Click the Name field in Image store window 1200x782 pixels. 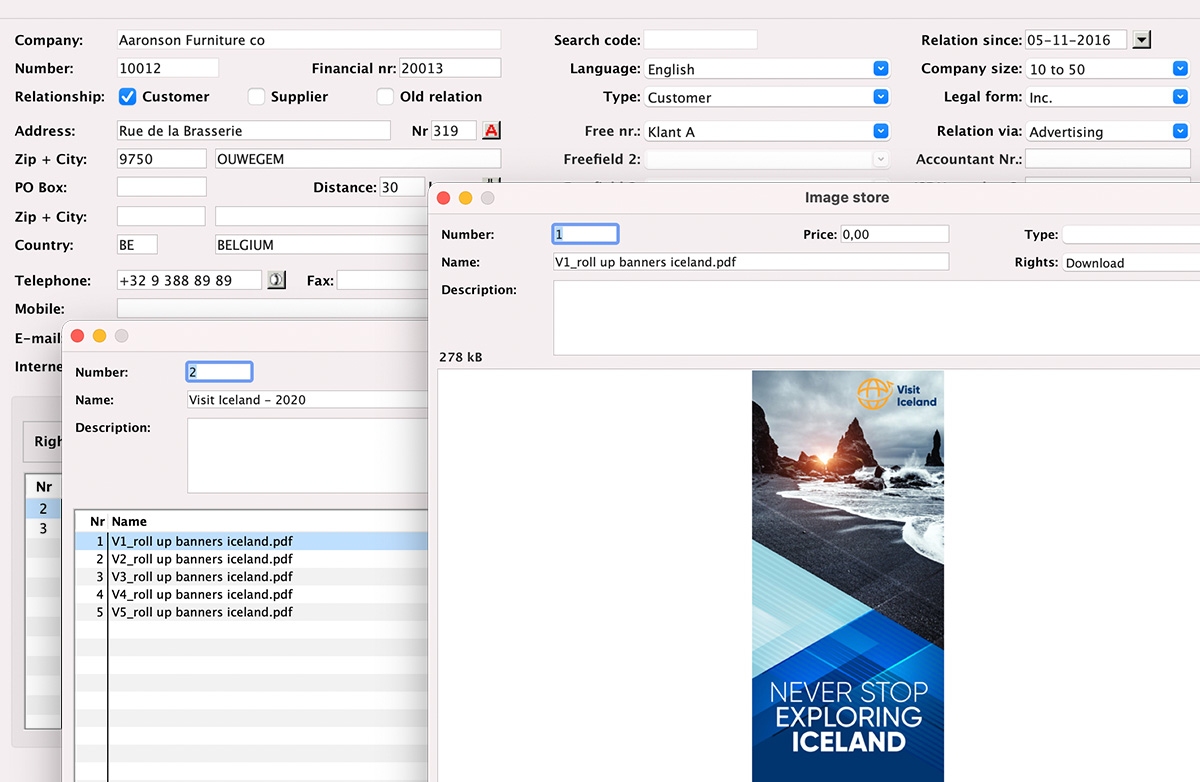pos(751,262)
